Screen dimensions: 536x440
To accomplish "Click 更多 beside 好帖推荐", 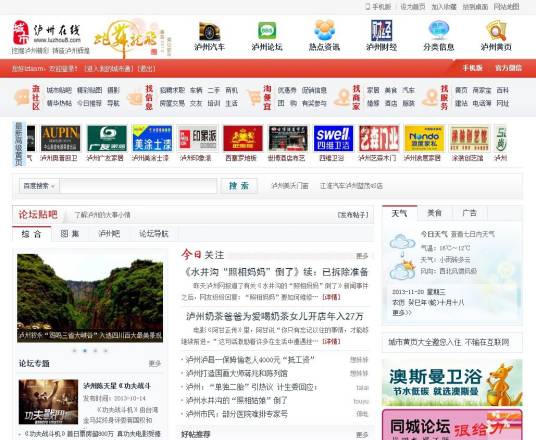I will click(362, 435).
